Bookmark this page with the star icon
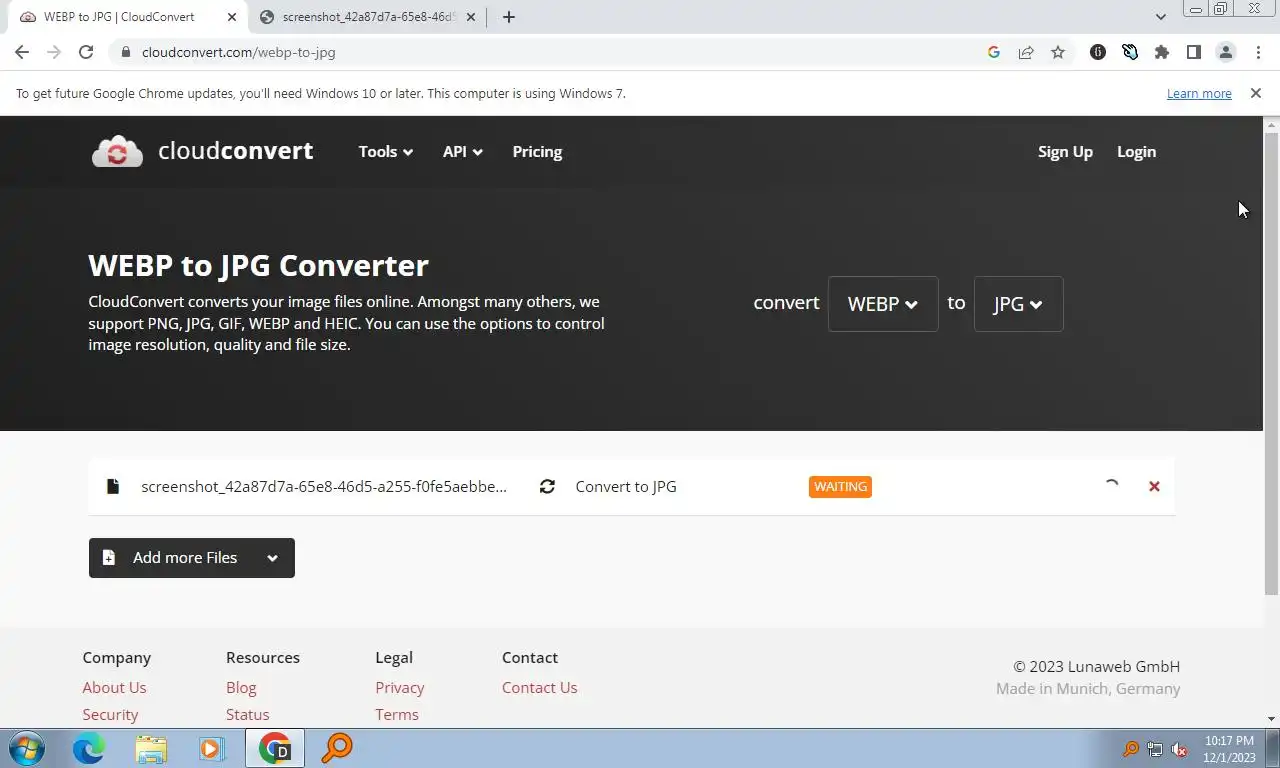This screenshot has width=1280, height=768. tap(1058, 52)
